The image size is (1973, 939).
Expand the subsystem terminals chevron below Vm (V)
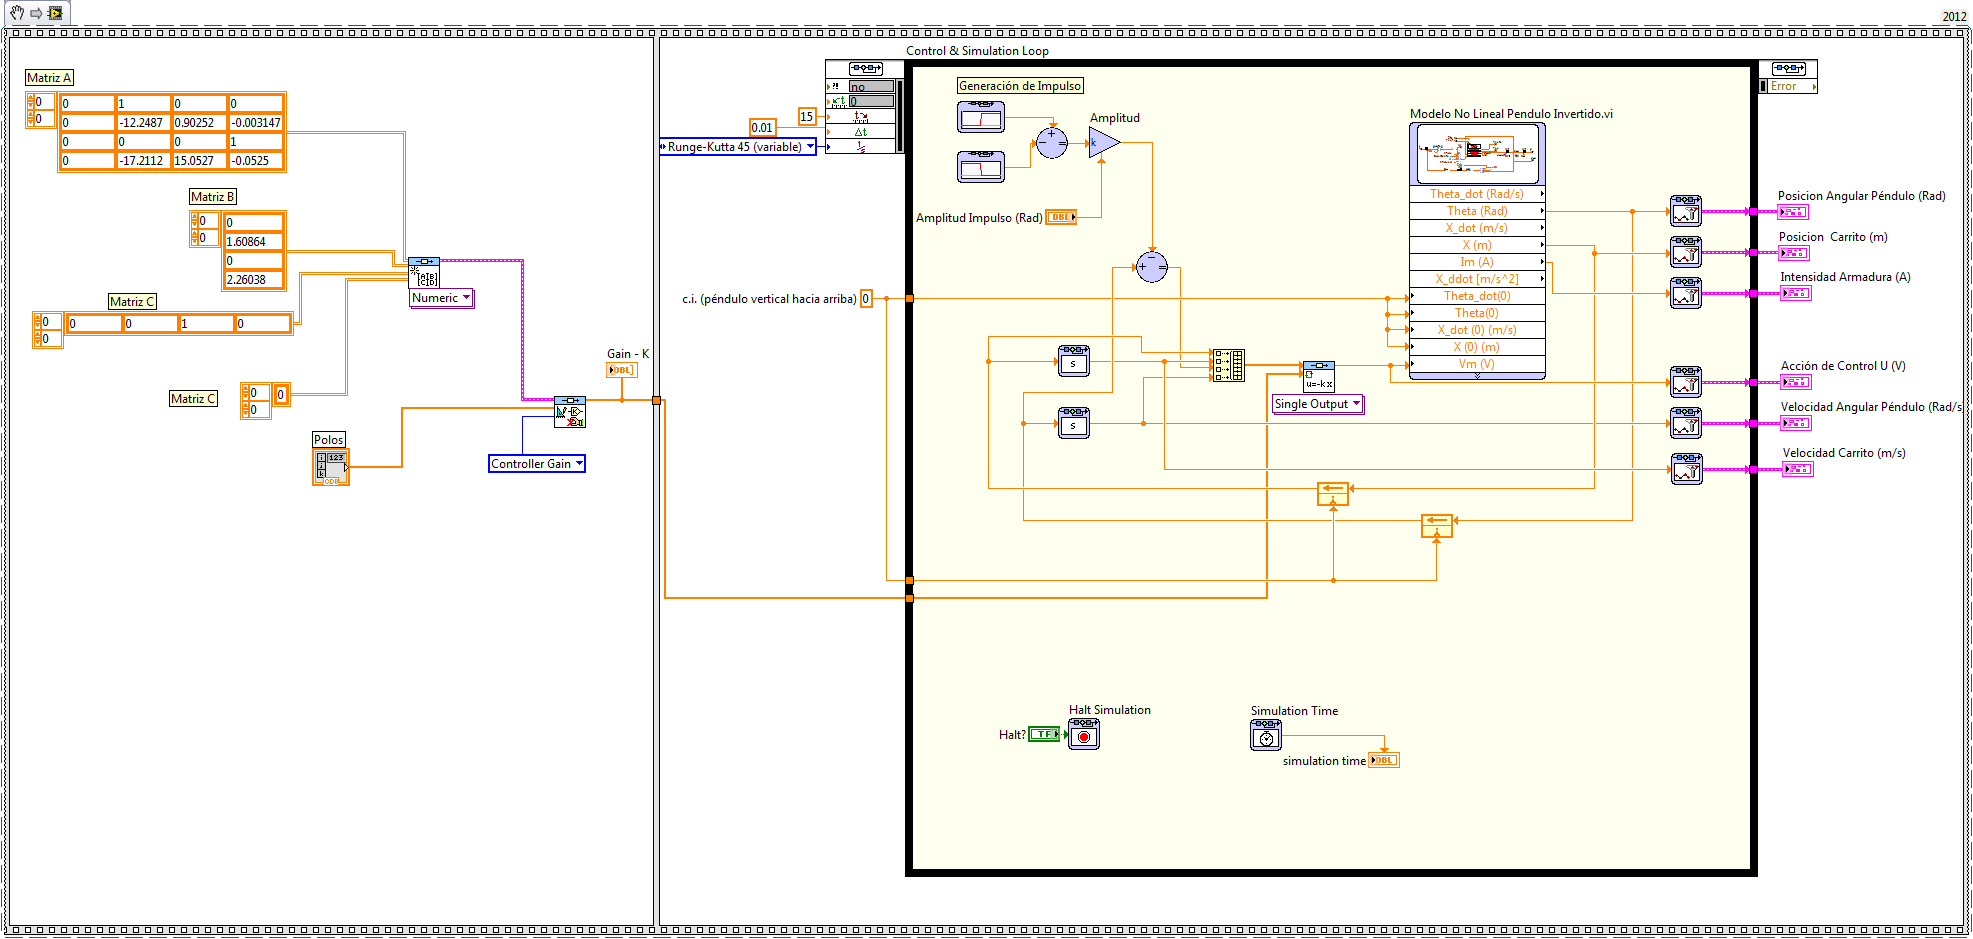coord(1477,376)
